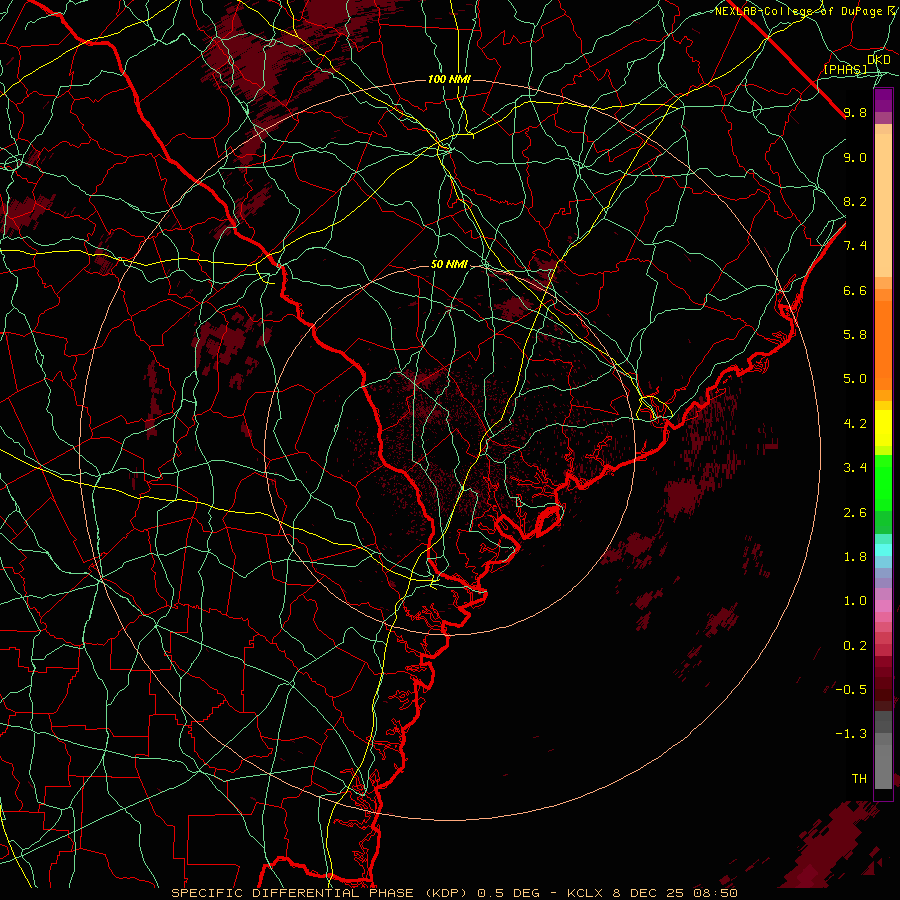
Task: Click the 6.6 value on the color scale
Action: click(x=855, y=290)
